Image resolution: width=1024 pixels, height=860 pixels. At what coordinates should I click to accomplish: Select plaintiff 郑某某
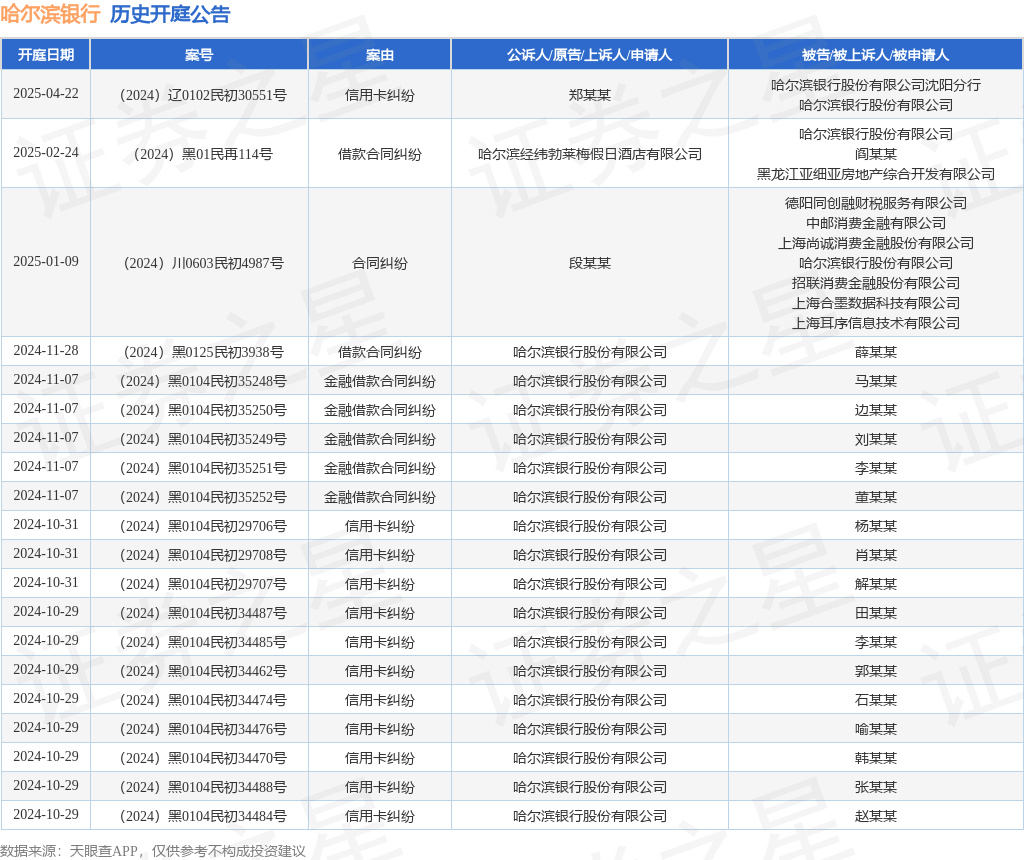pos(590,95)
